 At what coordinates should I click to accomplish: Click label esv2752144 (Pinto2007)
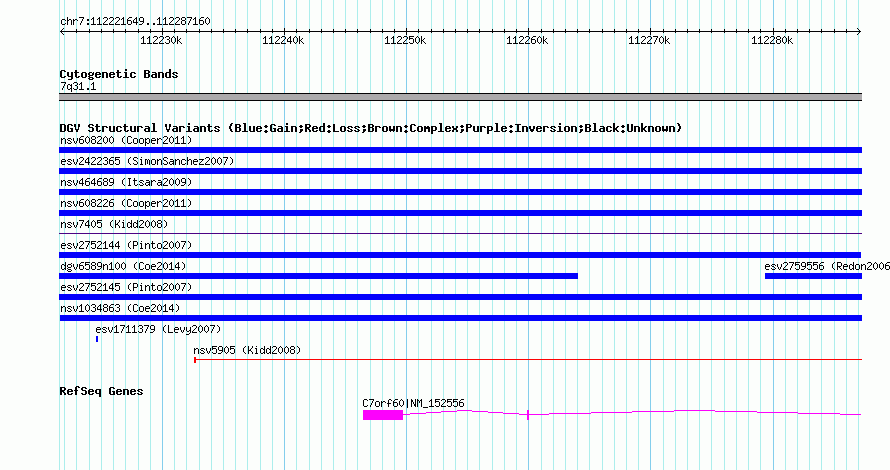click(x=126, y=245)
